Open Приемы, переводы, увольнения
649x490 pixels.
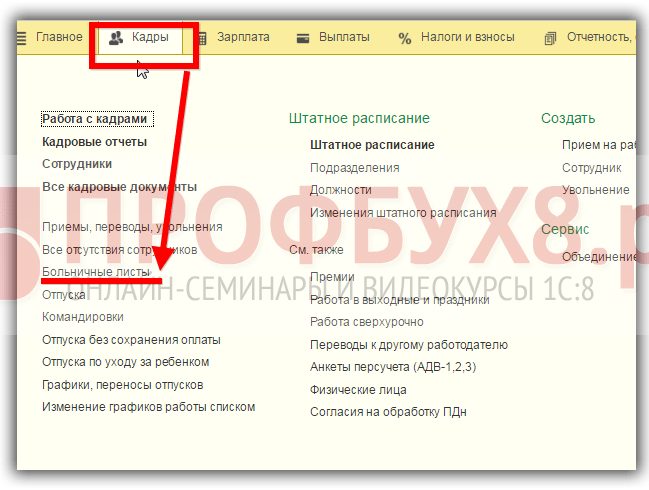click(132, 227)
